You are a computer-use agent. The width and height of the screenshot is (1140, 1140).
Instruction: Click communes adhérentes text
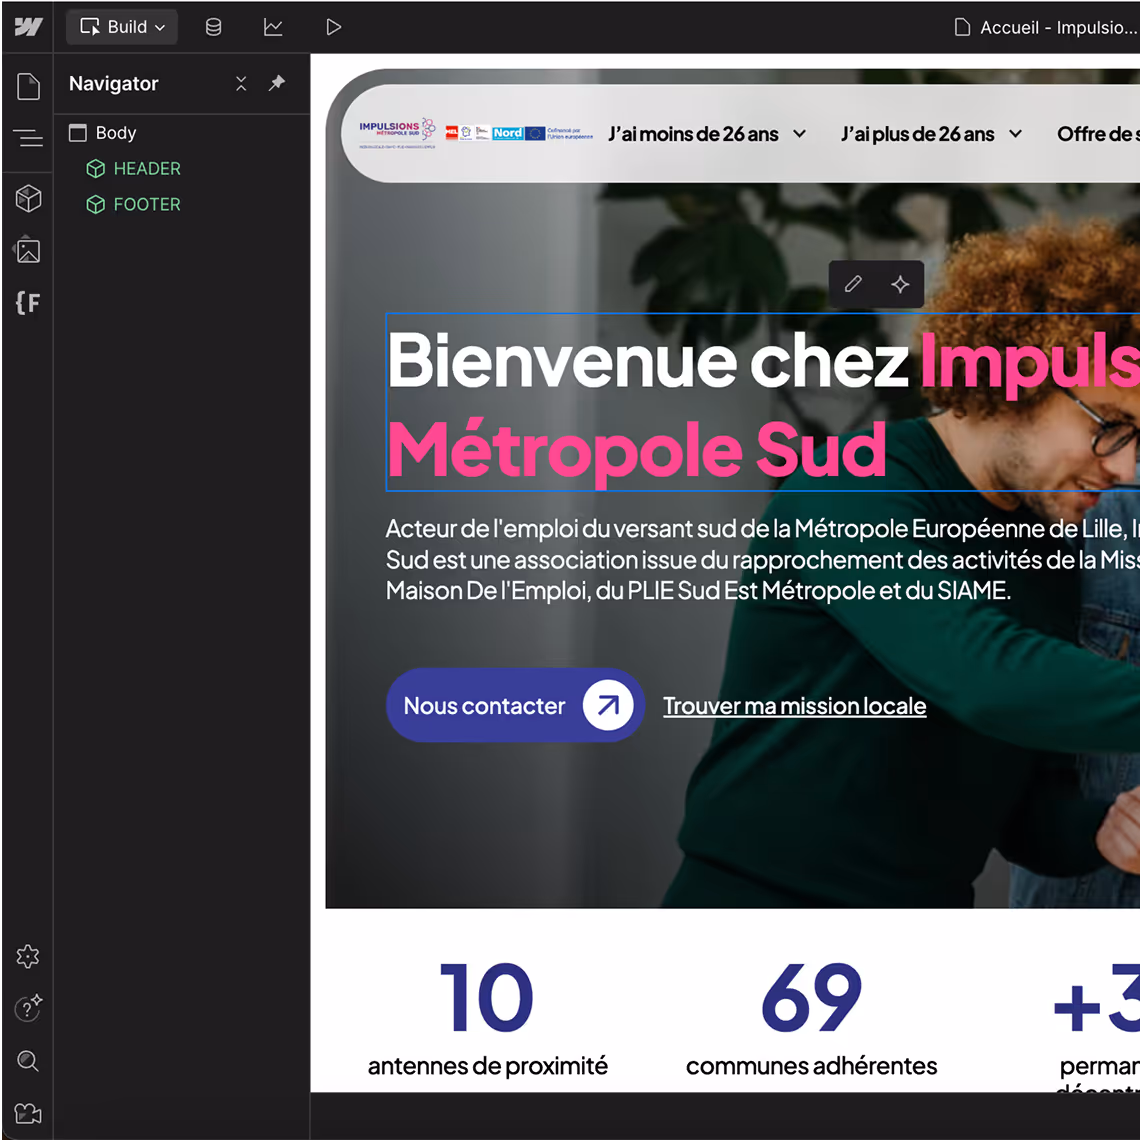click(x=811, y=1066)
